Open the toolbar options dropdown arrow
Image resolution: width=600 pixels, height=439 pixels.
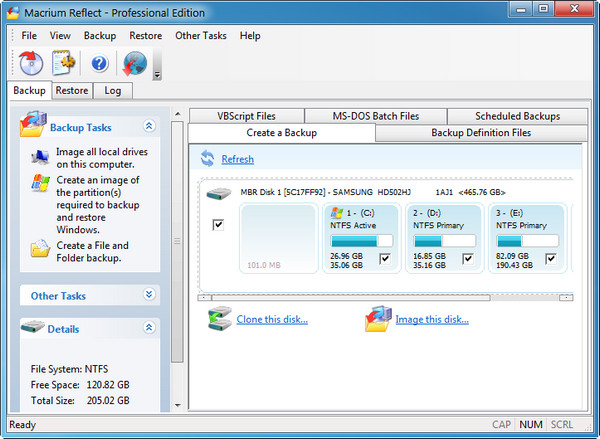coord(157,75)
